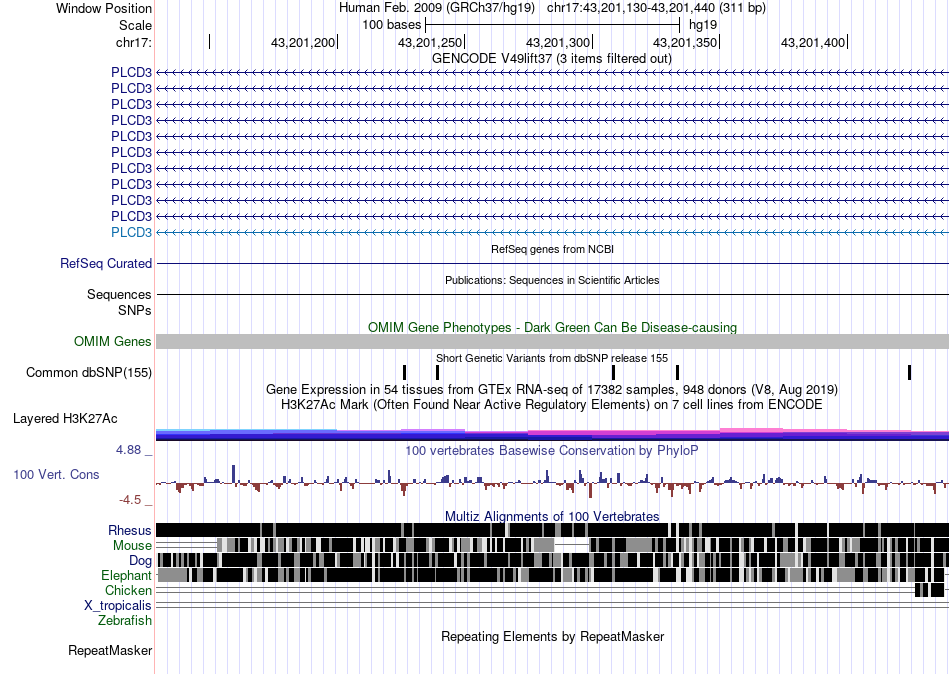Click the Layered H3K27Ac track label

pyautogui.click(x=65, y=419)
